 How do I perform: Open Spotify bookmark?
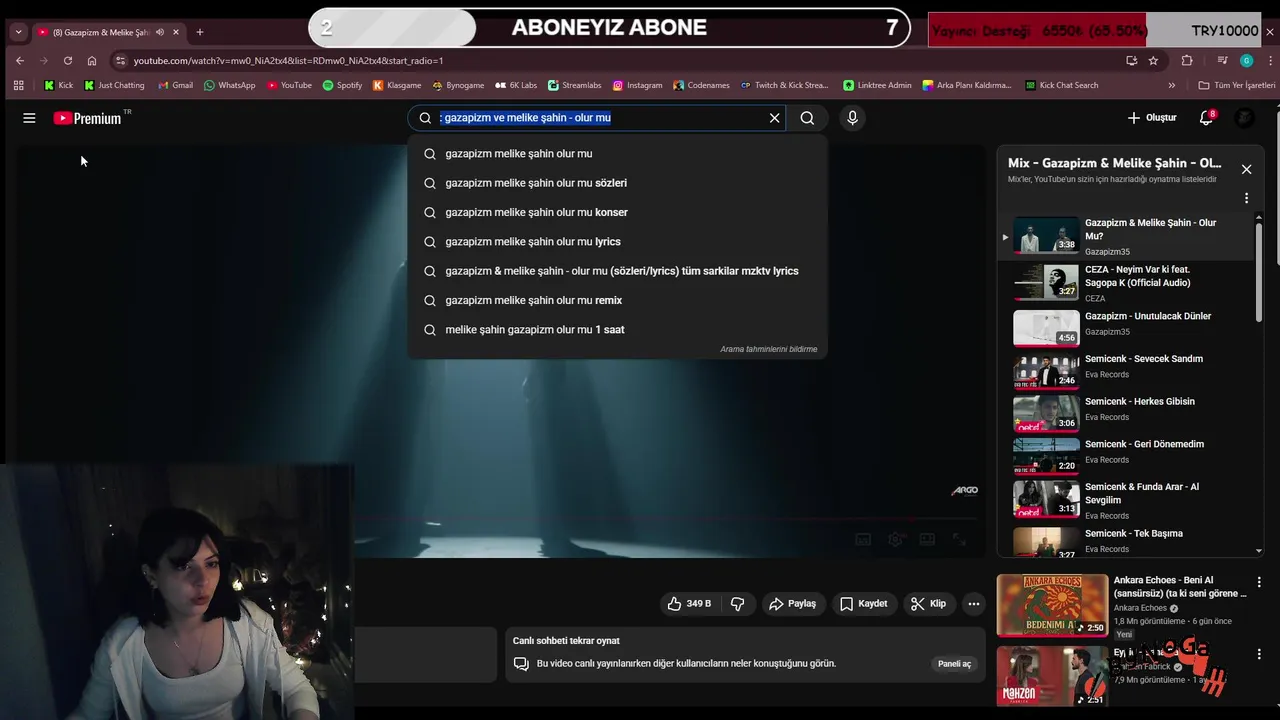pyautogui.click(x=342, y=85)
